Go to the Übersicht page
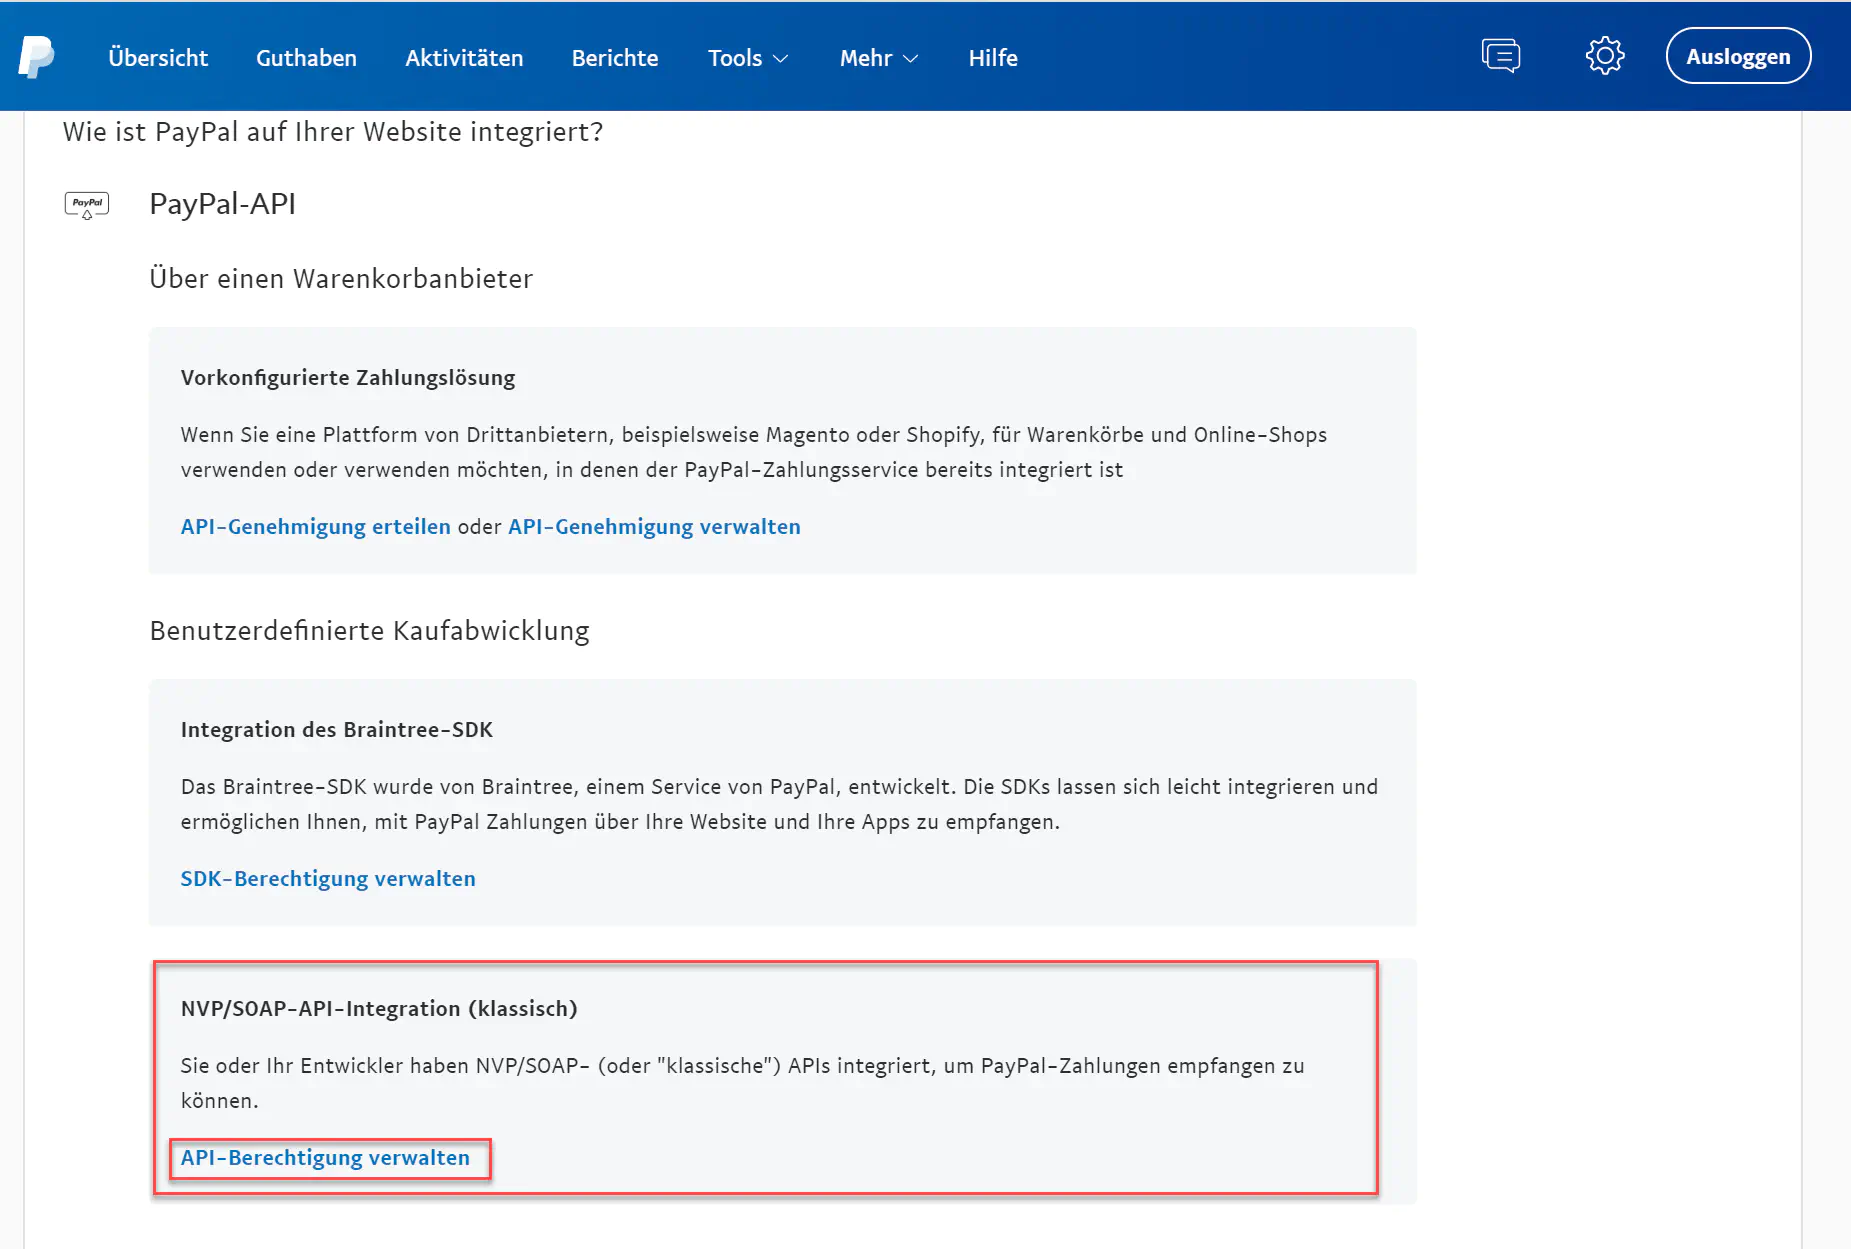The width and height of the screenshot is (1851, 1249). click(x=158, y=58)
